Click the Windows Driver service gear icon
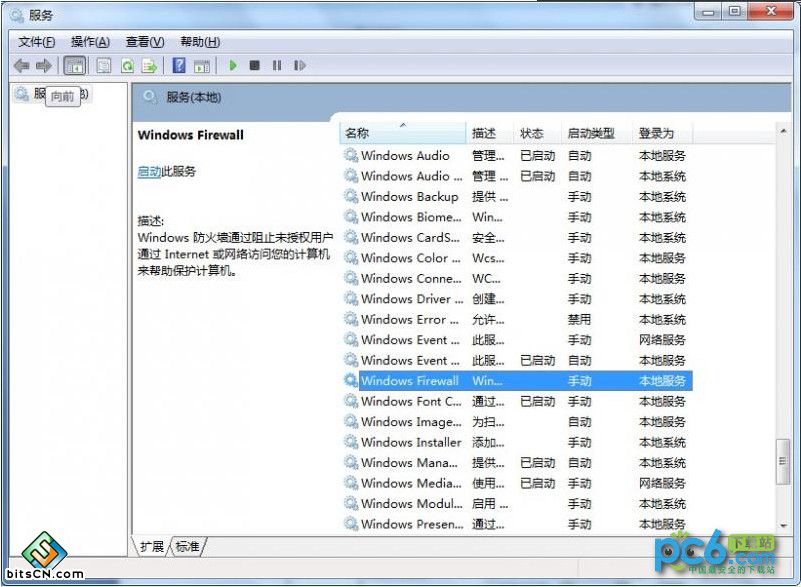The height and width of the screenshot is (587, 801). [x=351, y=299]
